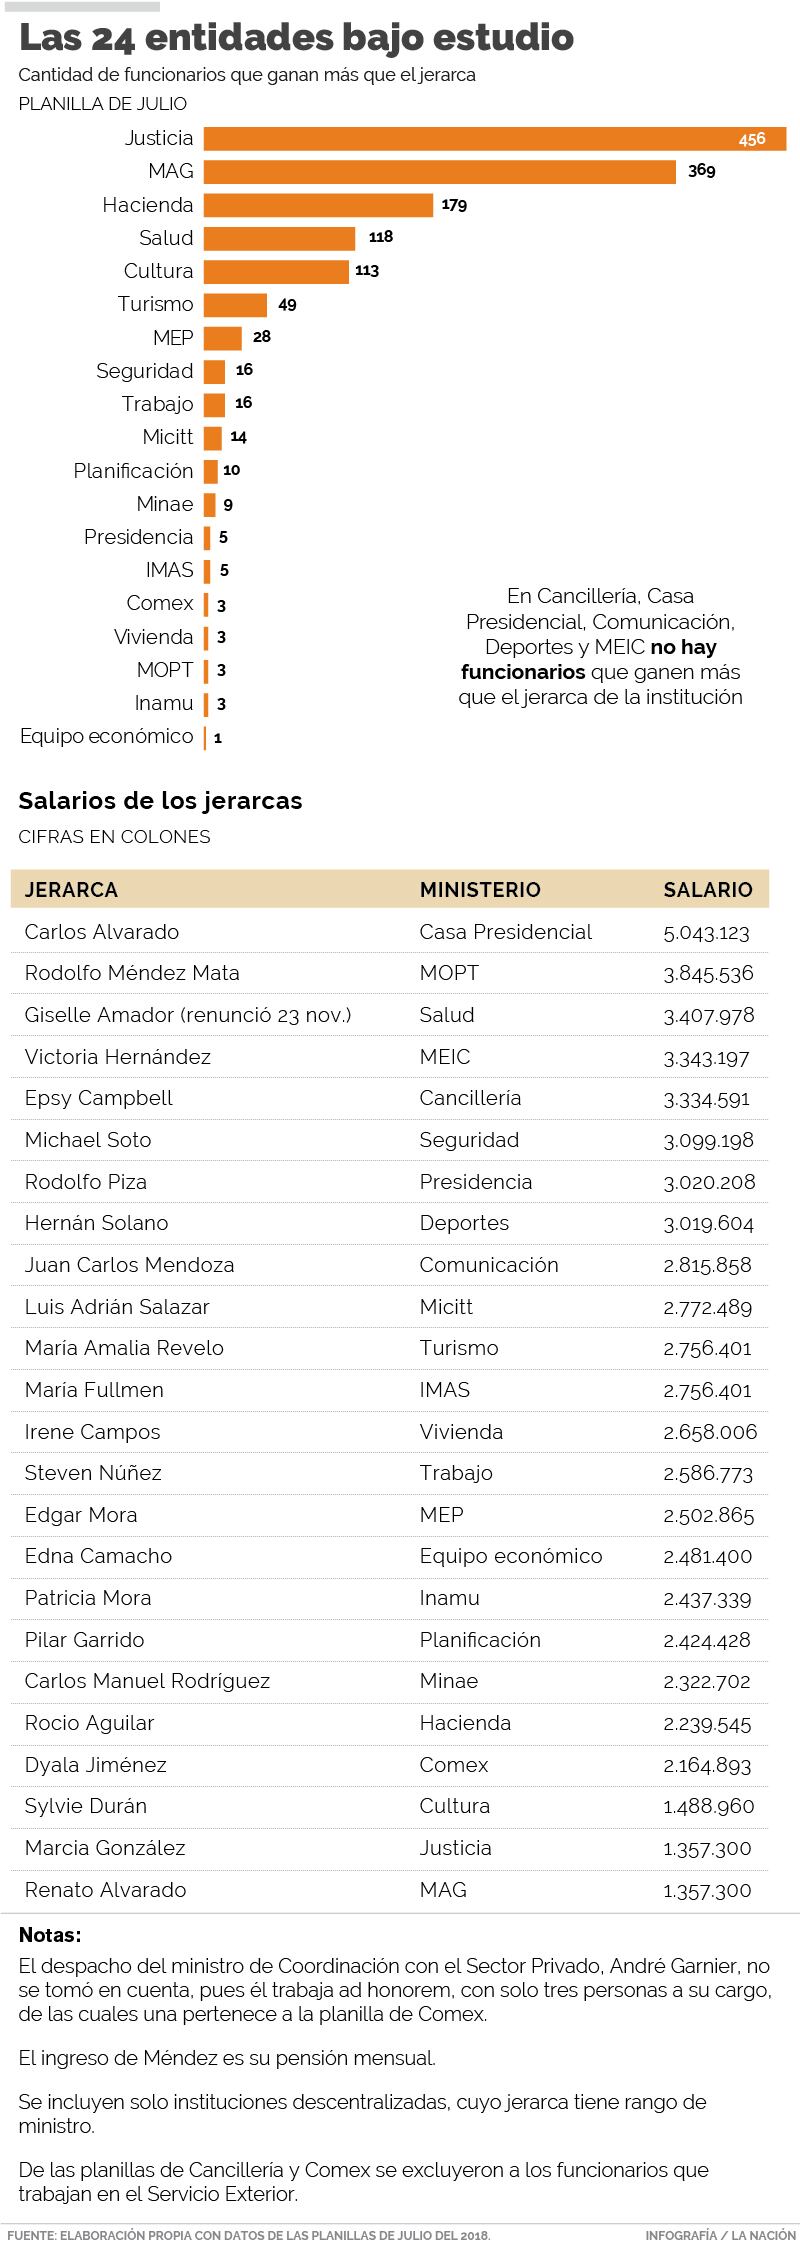Click the Turismo label in chart
The height and width of the screenshot is (2251, 800).
(155, 304)
